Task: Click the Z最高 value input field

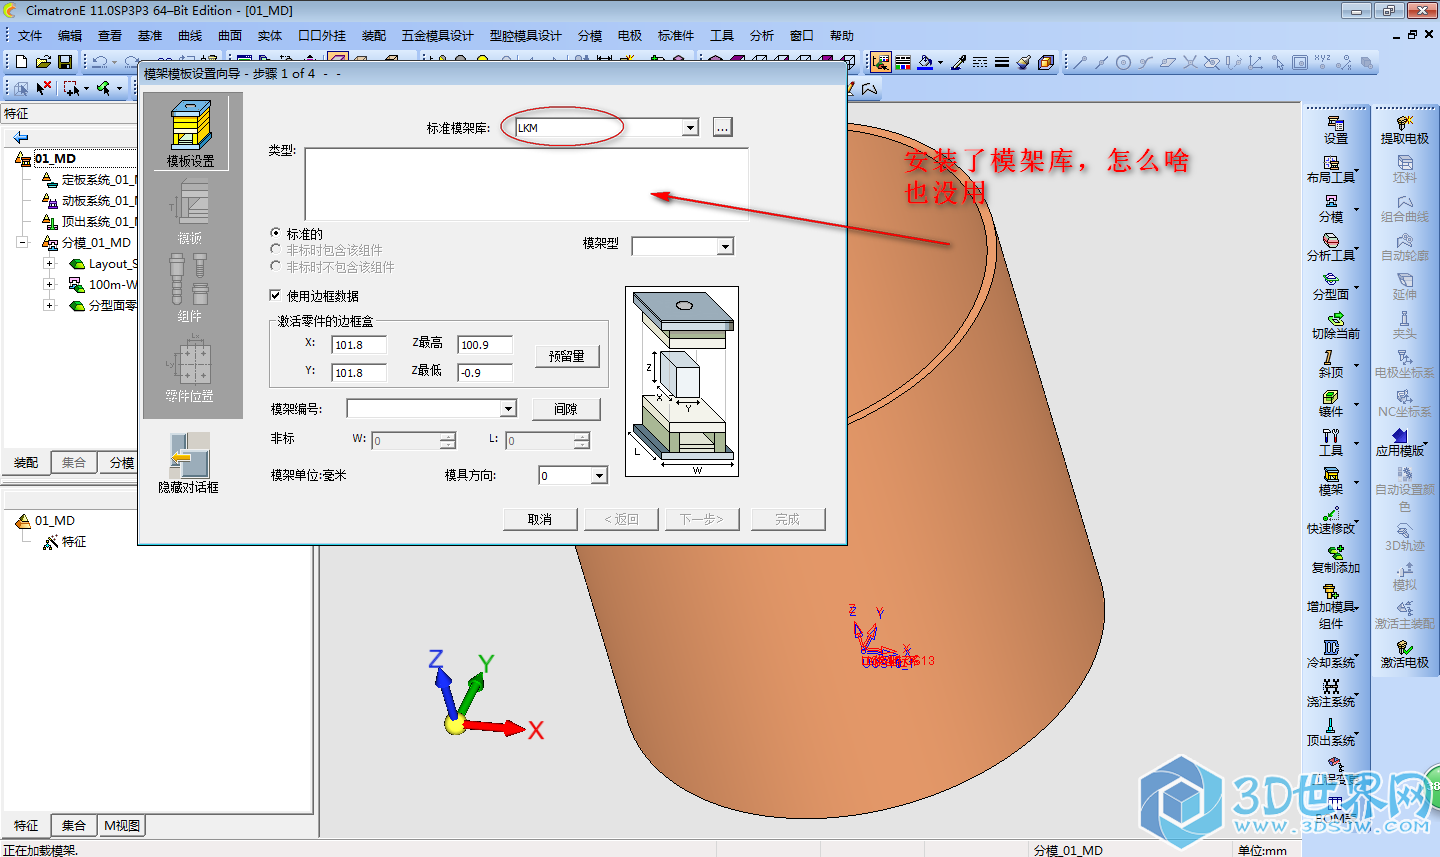Action: (x=485, y=345)
